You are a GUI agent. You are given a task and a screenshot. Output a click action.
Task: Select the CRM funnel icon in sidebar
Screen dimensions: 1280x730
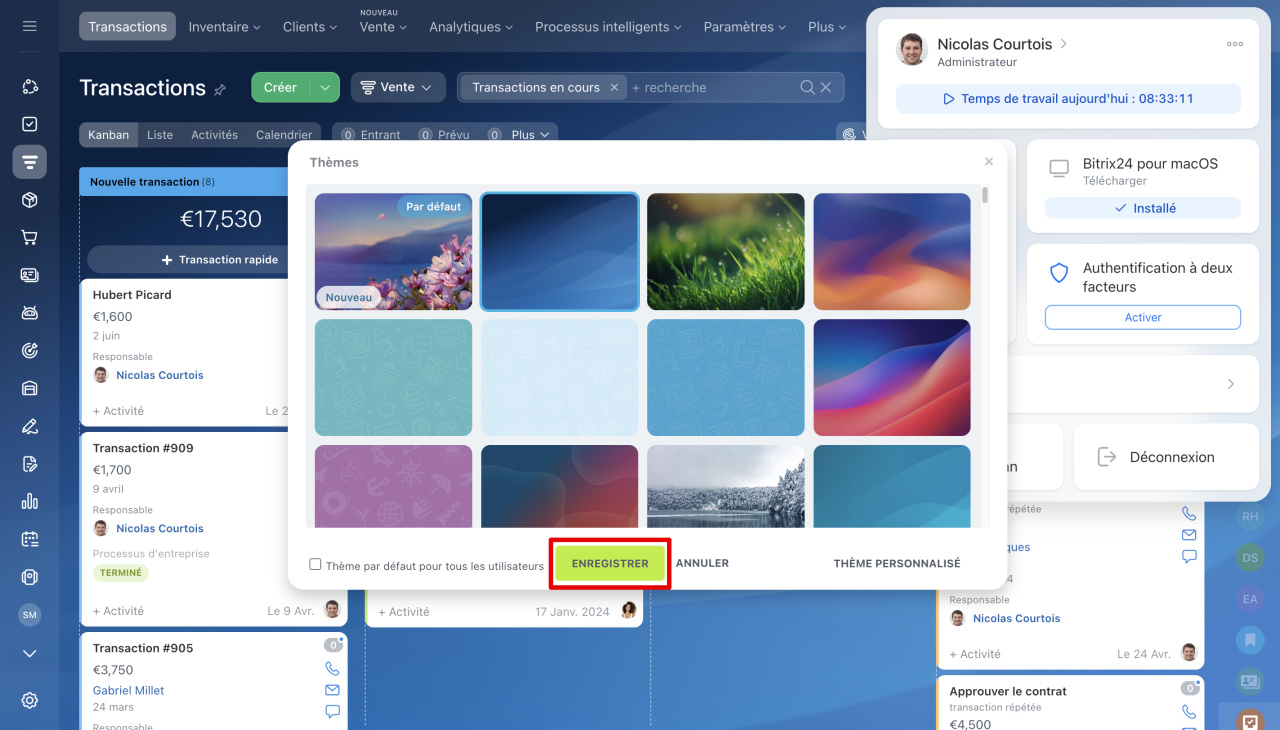click(x=29, y=162)
